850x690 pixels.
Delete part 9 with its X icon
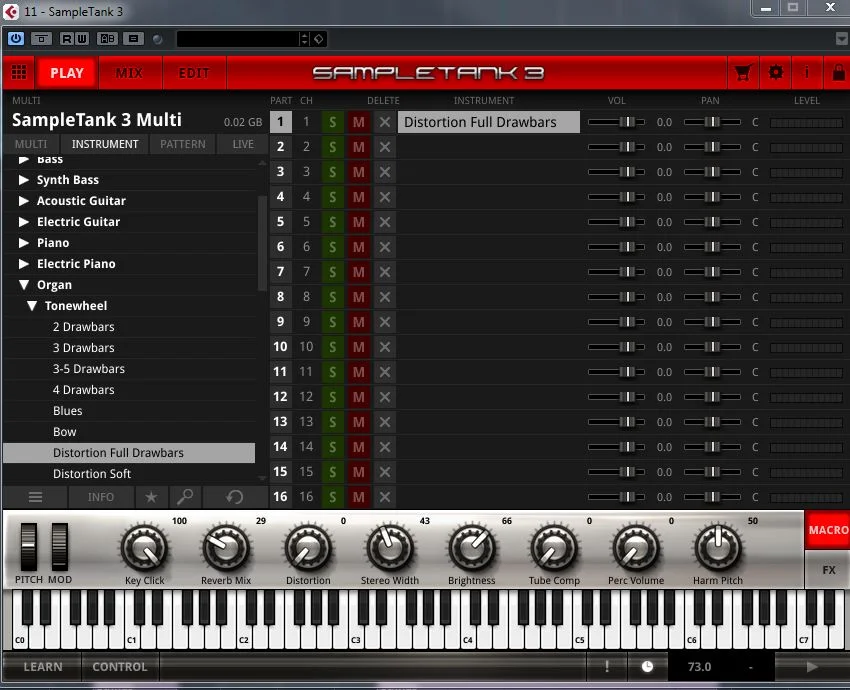tap(385, 322)
